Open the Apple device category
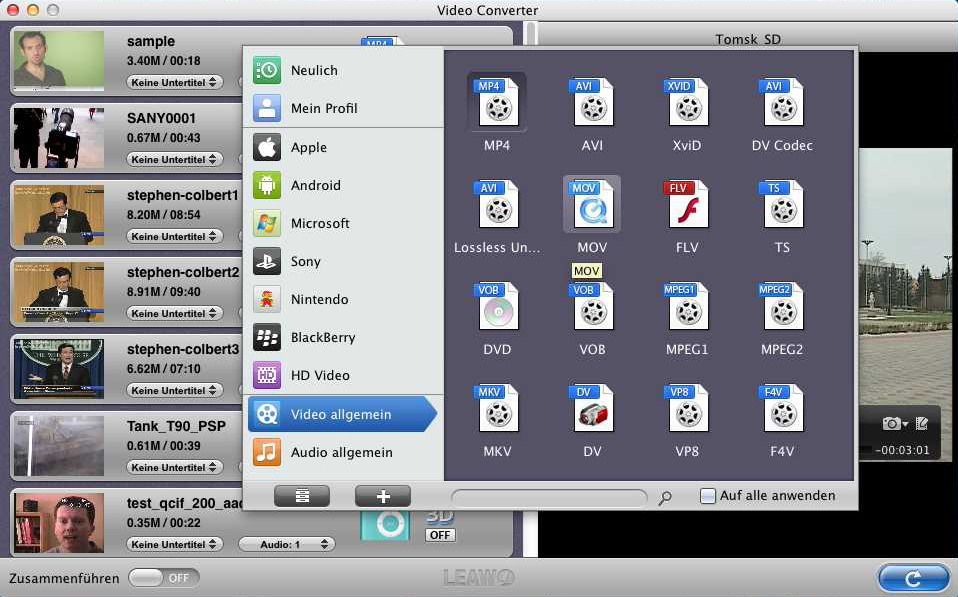Image resolution: width=958 pixels, height=597 pixels. pos(308,147)
